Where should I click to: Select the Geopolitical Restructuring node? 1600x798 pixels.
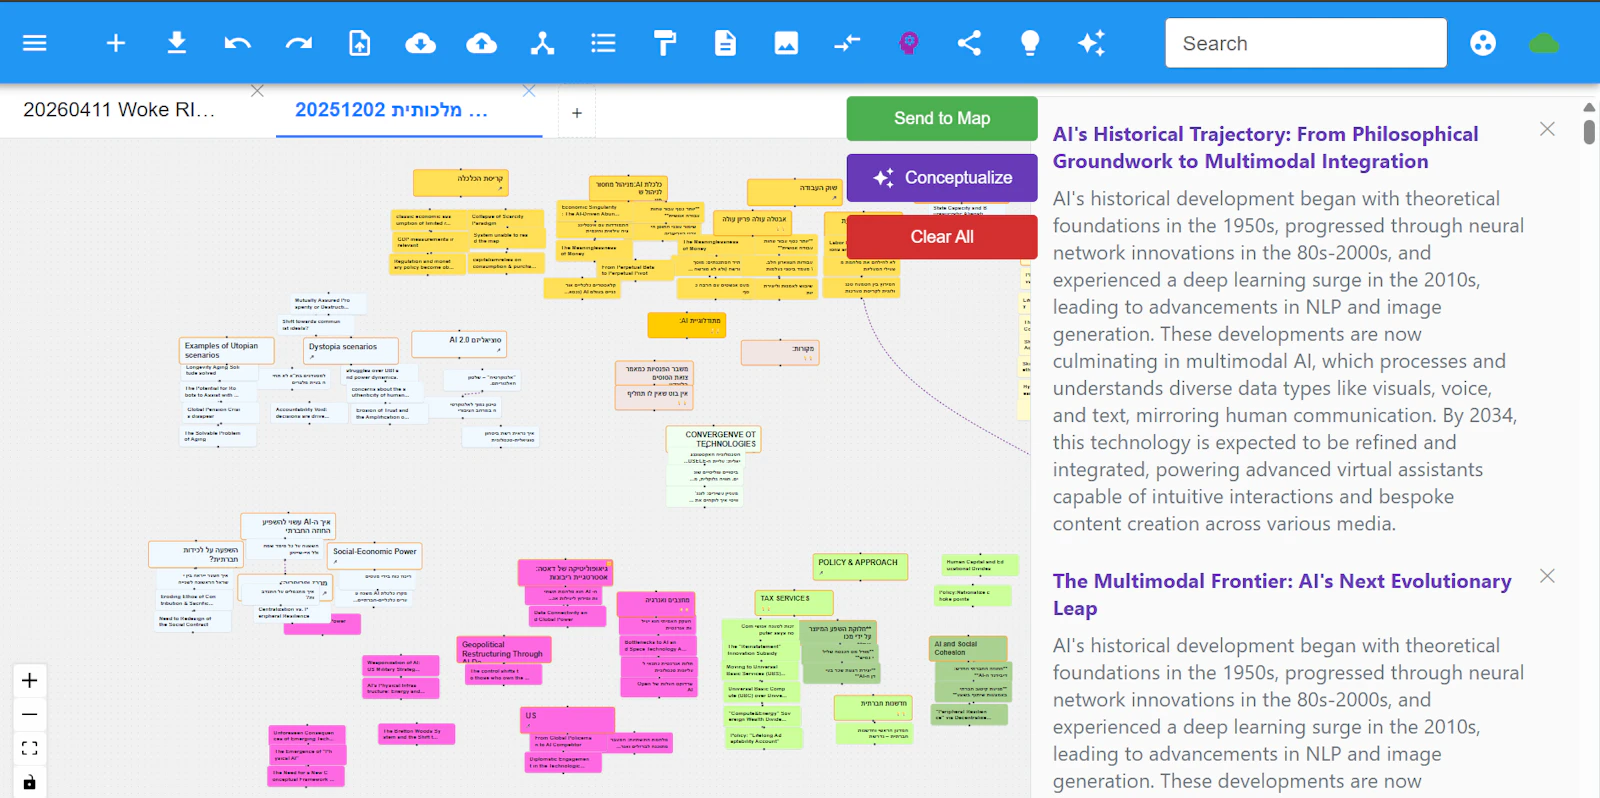tap(505, 650)
